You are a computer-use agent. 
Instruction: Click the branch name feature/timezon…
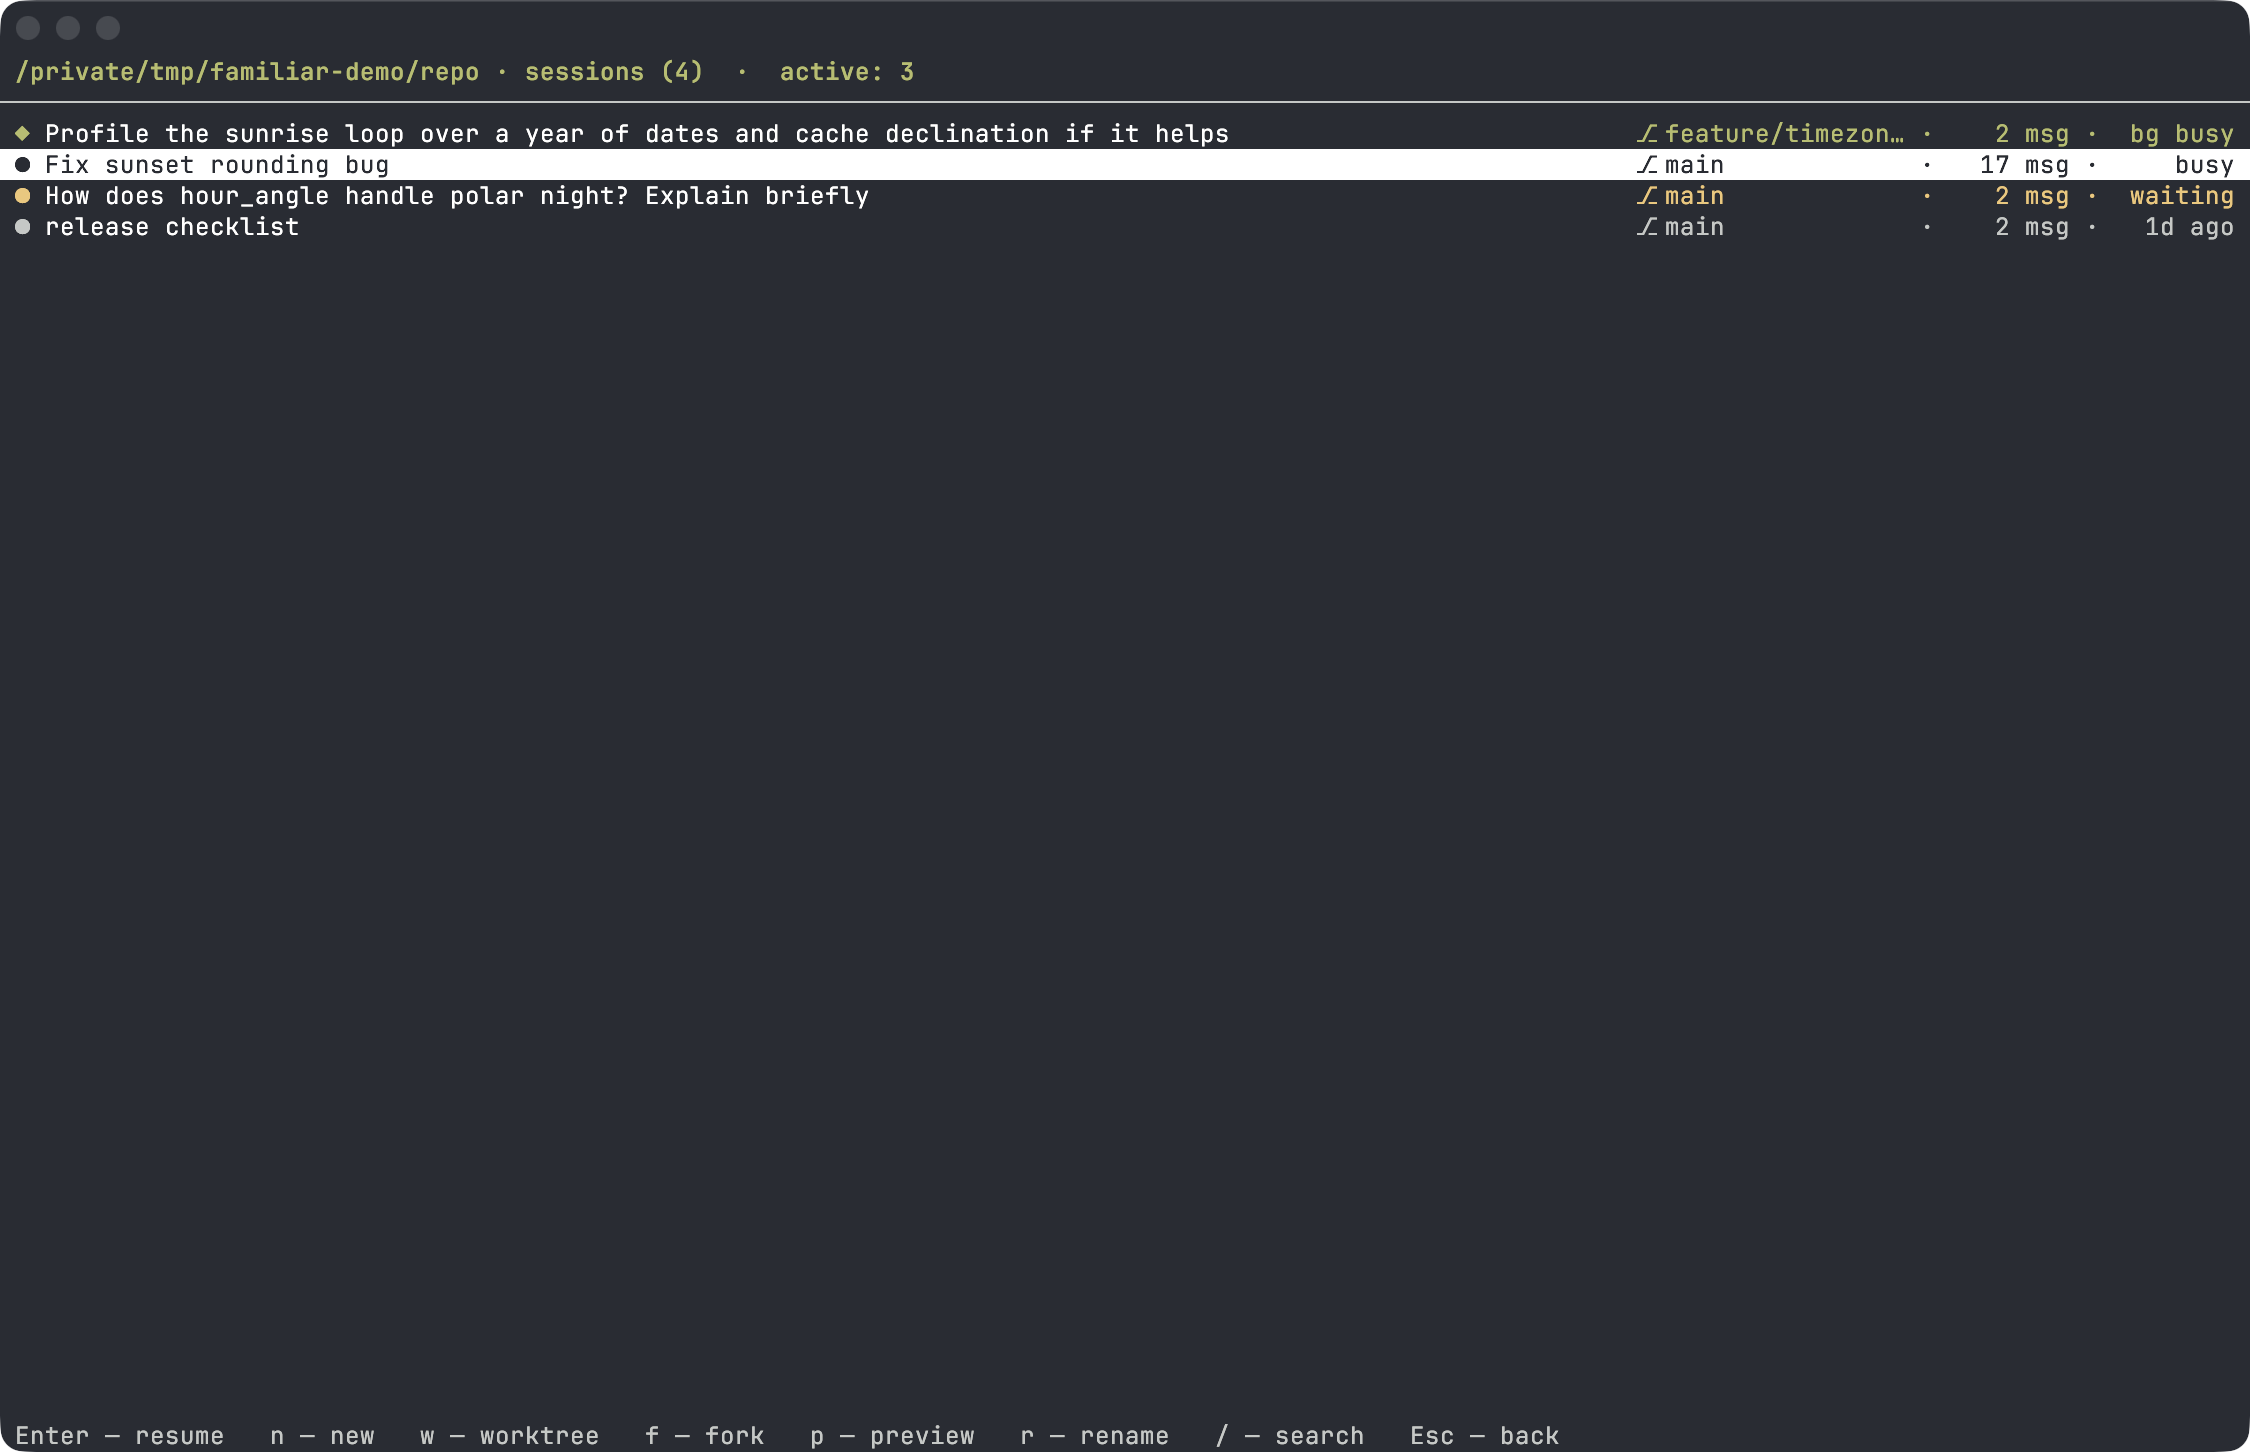coord(1785,134)
